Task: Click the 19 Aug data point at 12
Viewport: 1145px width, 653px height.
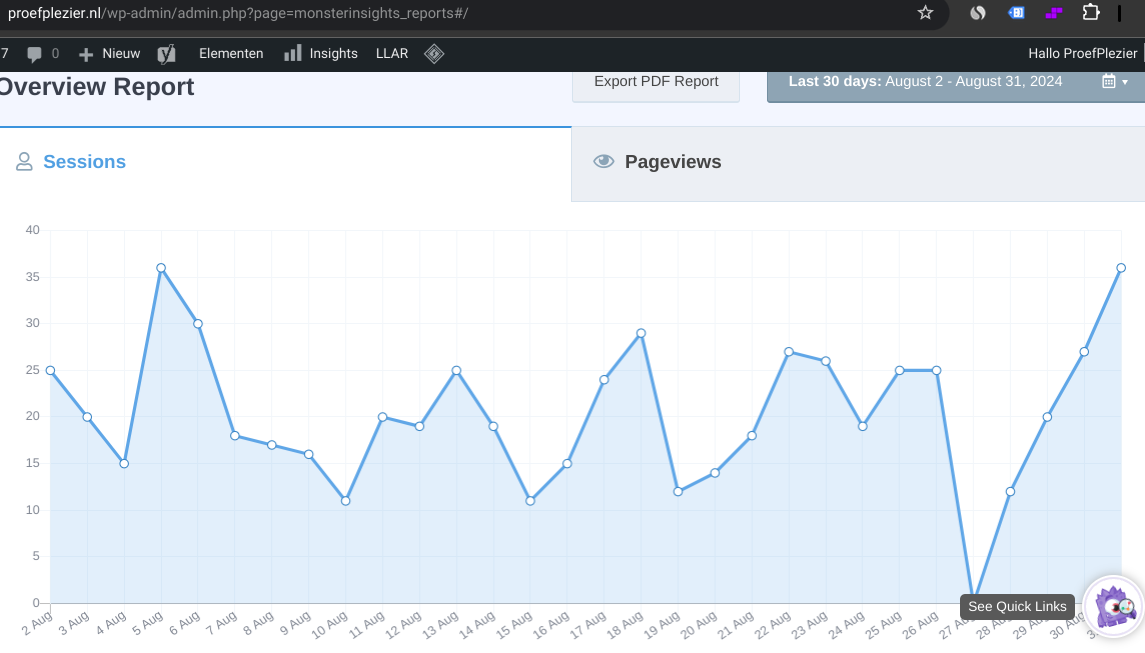Action: [678, 492]
